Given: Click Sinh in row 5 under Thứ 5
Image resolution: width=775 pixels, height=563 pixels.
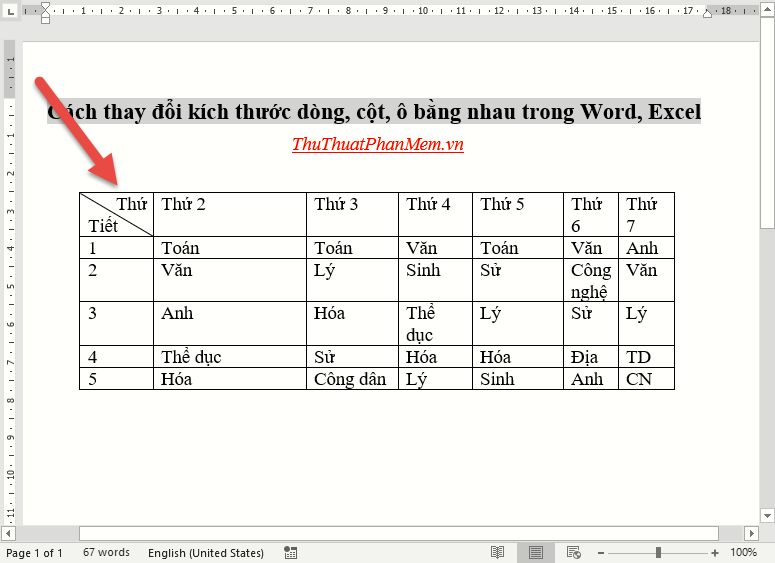Looking at the screenshot, I should click(x=518, y=379).
